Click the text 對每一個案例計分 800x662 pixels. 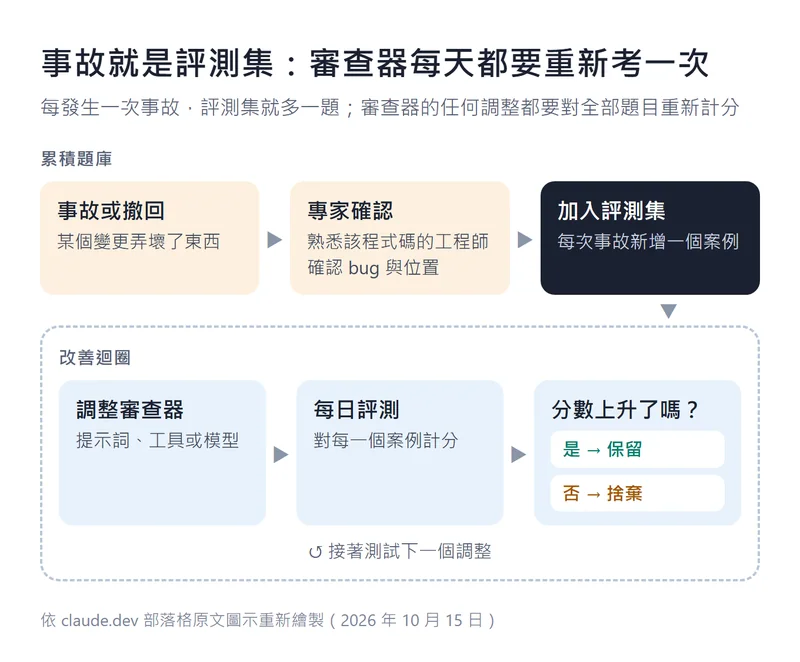coord(386,440)
